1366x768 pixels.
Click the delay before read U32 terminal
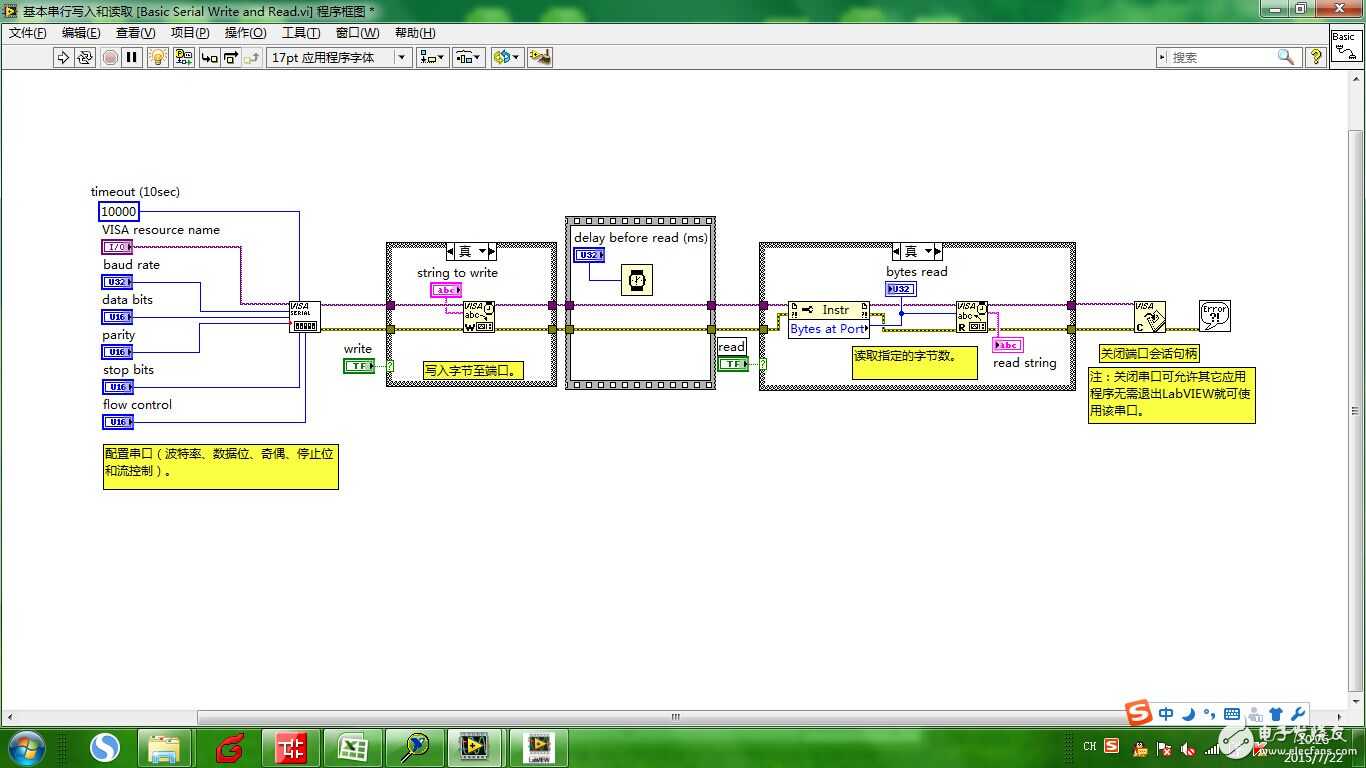coord(589,255)
